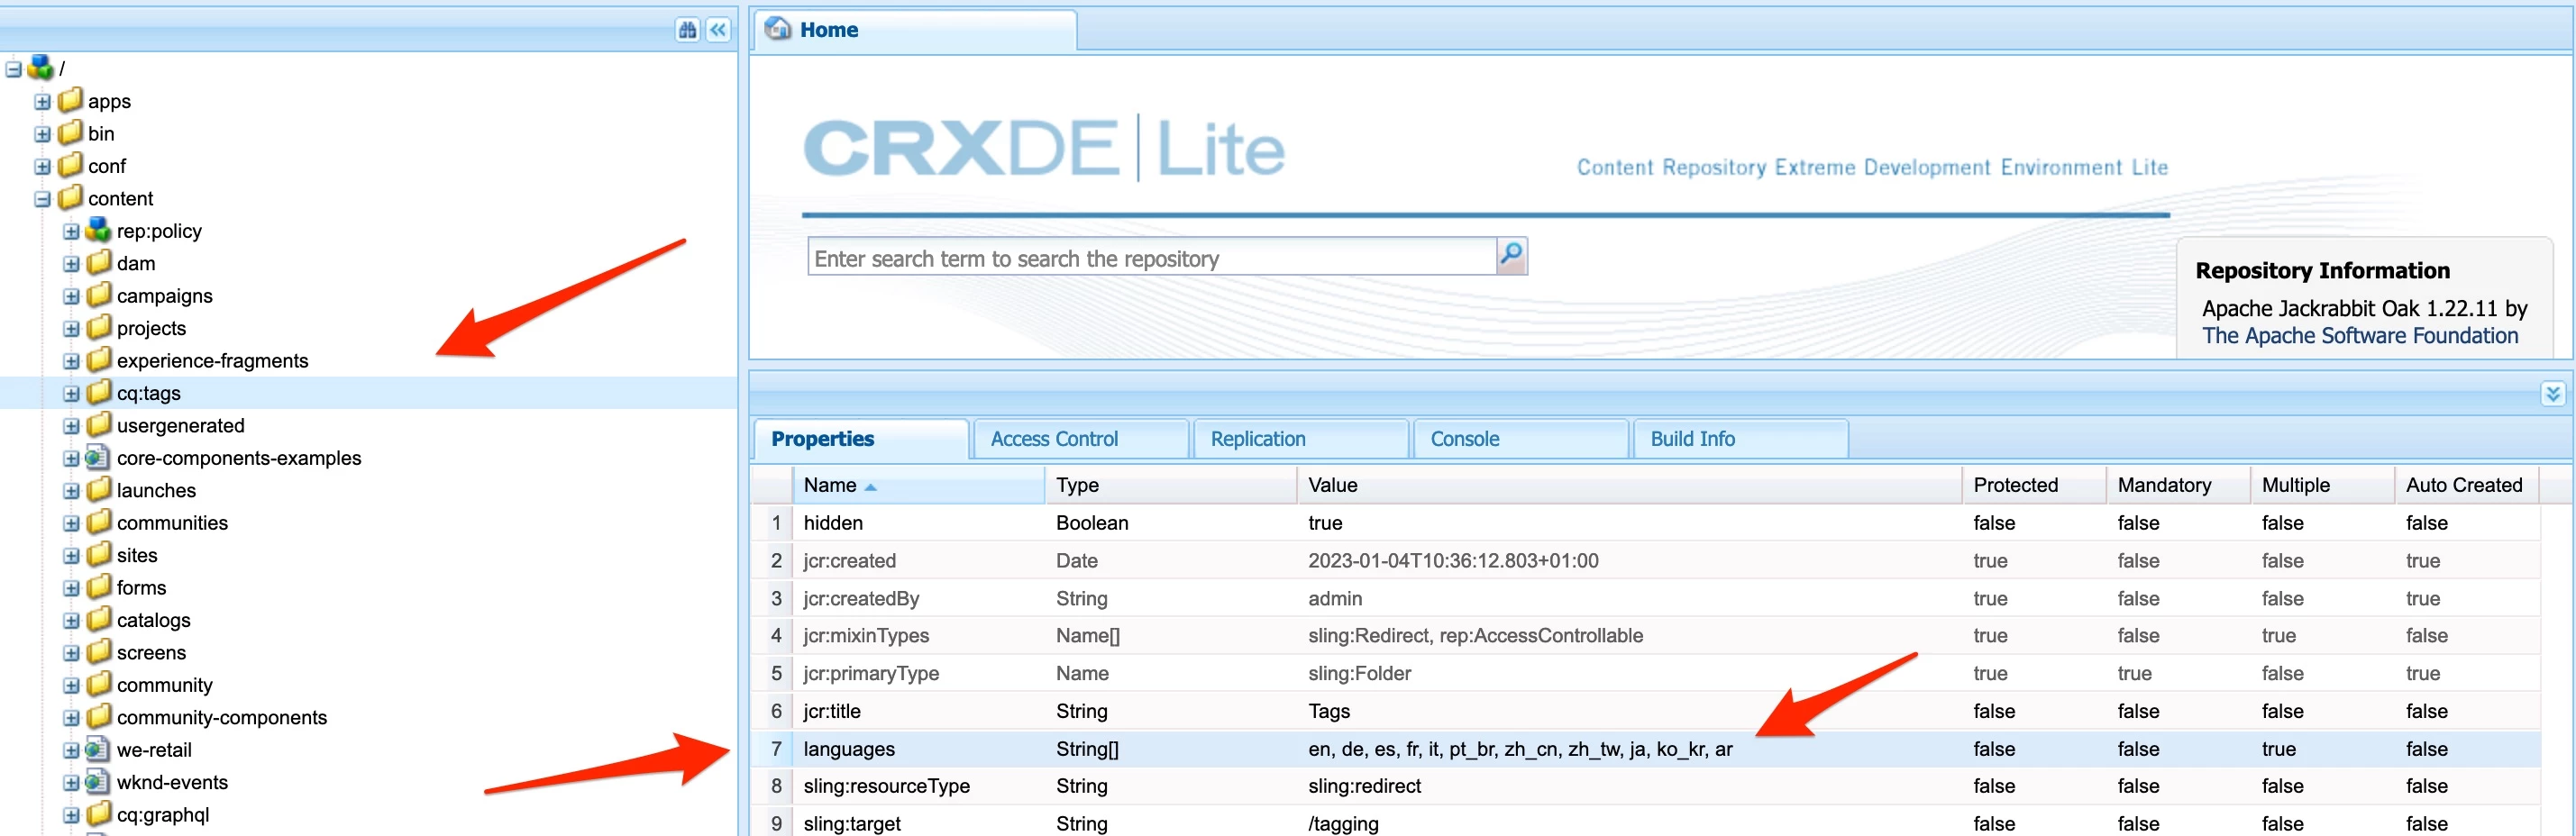Expand the conf node

[x=42, y=167]
